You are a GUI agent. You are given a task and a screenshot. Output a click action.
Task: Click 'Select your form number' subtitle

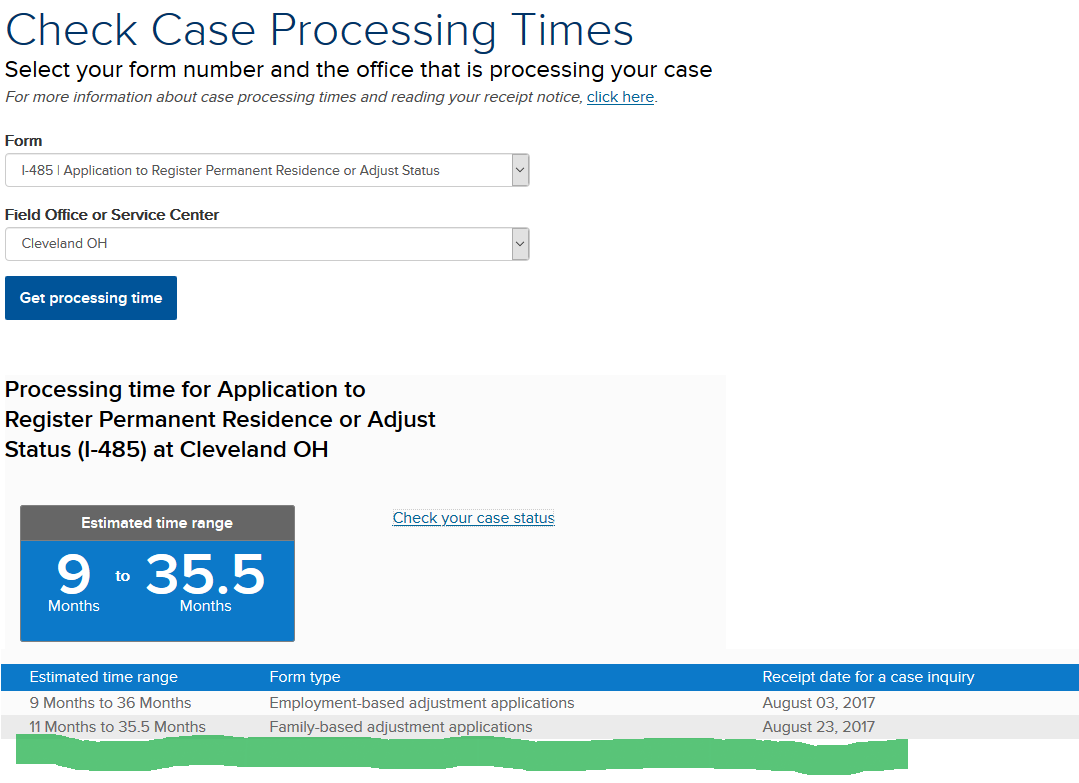(359, 69)
